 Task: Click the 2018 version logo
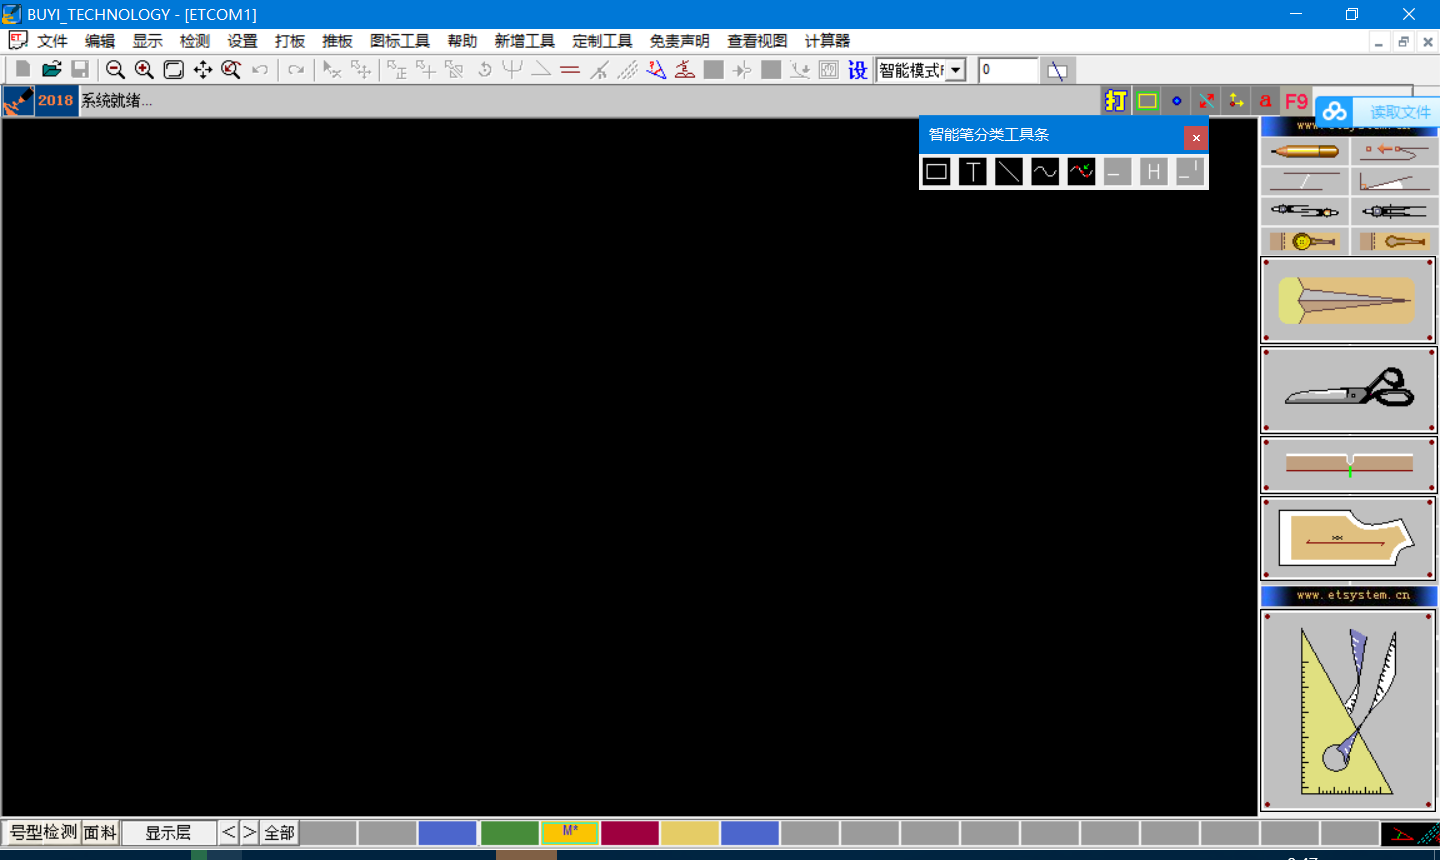pyautogui.click(x=56, y=100)
